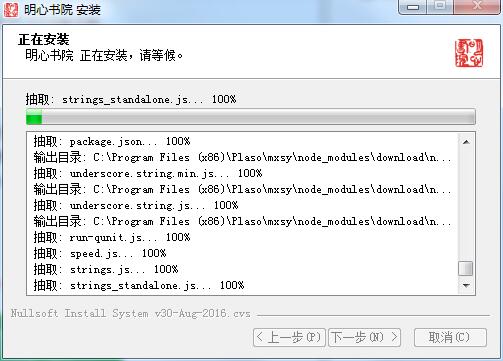Click the status text above the progress bar
Screen dimensions: 503x361
131,99
